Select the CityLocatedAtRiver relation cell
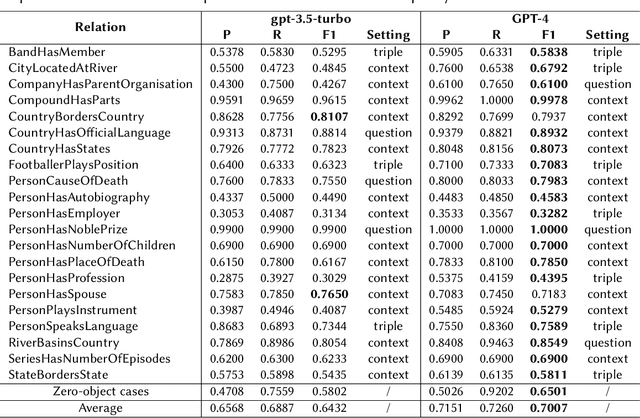This screenshot has height=418, width=640. 58,66
